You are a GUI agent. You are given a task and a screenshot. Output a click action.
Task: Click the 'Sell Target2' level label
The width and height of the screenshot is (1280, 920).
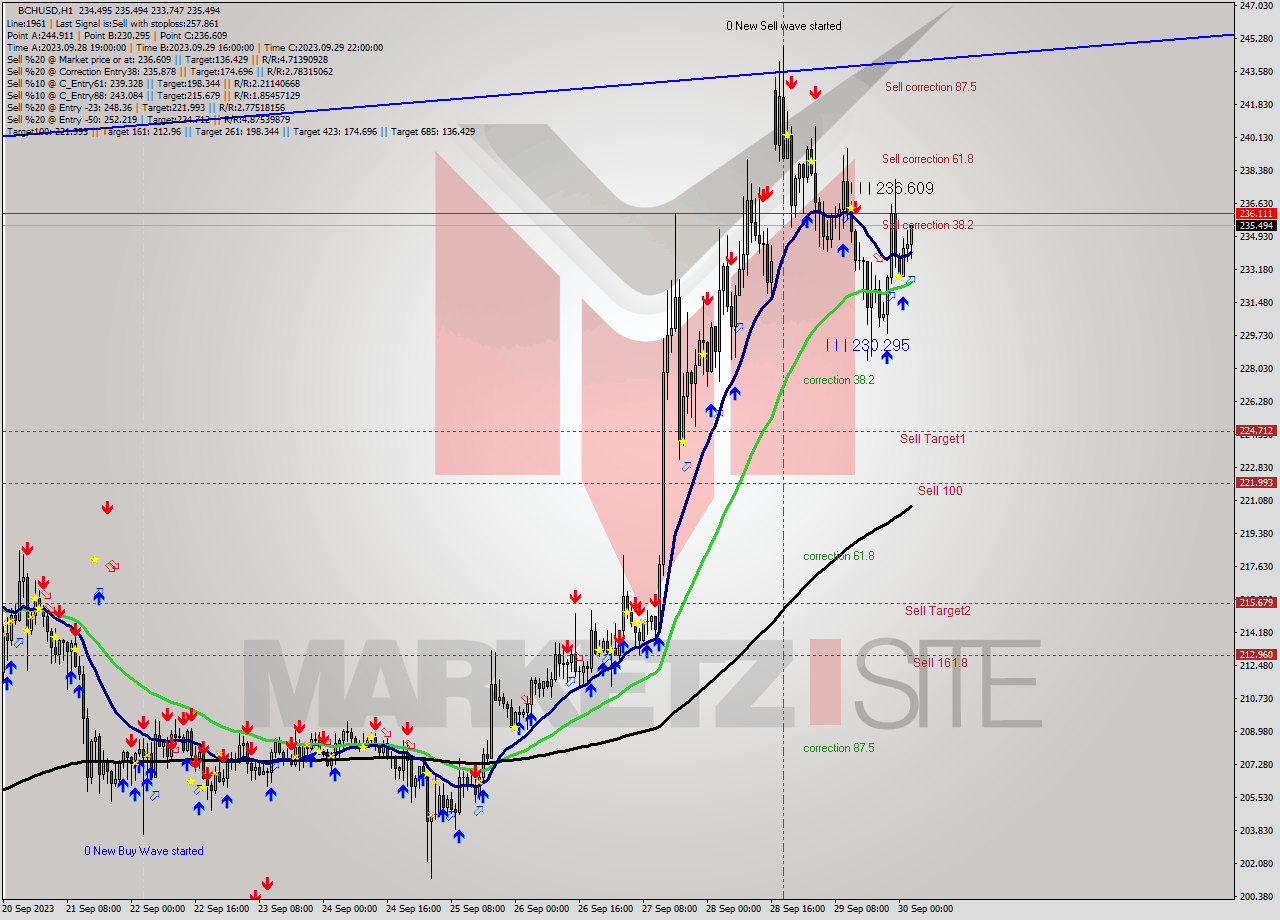point(937,611)
